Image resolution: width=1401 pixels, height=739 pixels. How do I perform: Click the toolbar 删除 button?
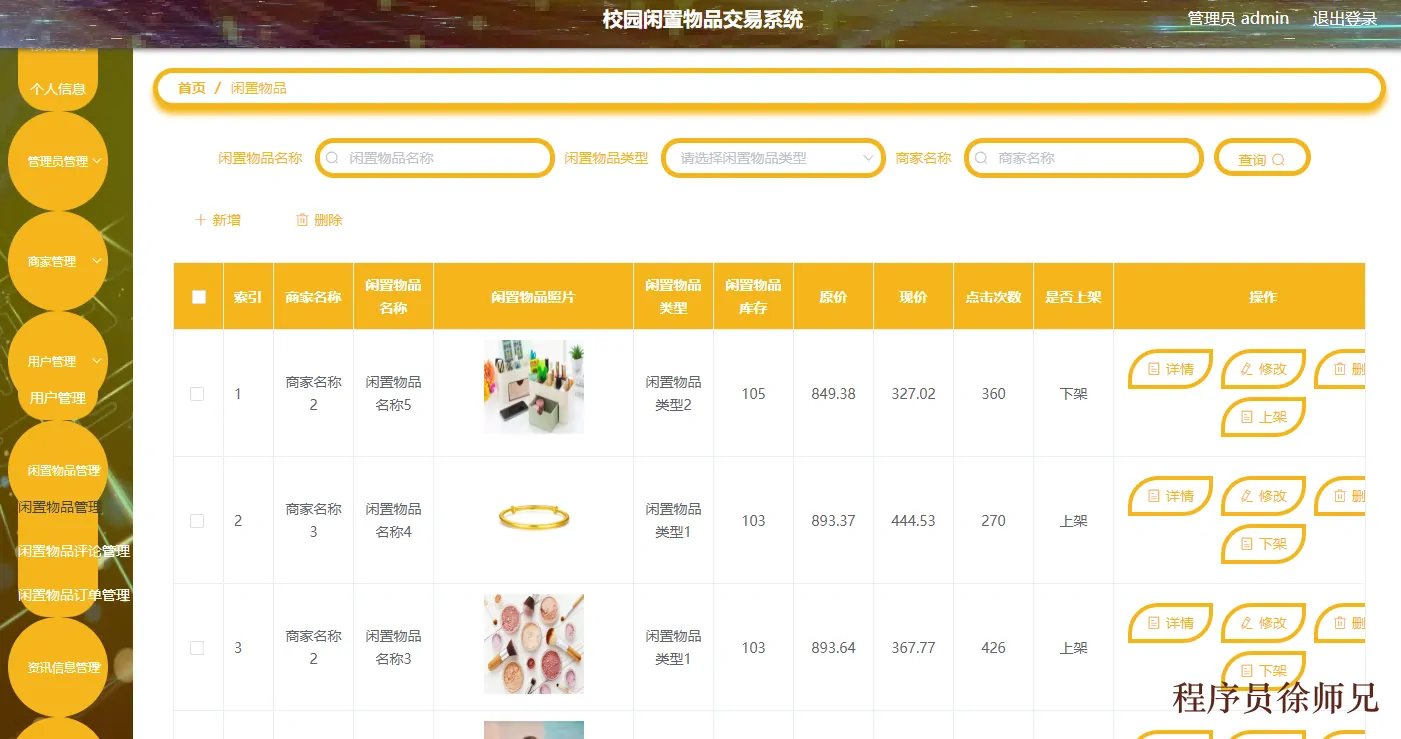point(319,220)
